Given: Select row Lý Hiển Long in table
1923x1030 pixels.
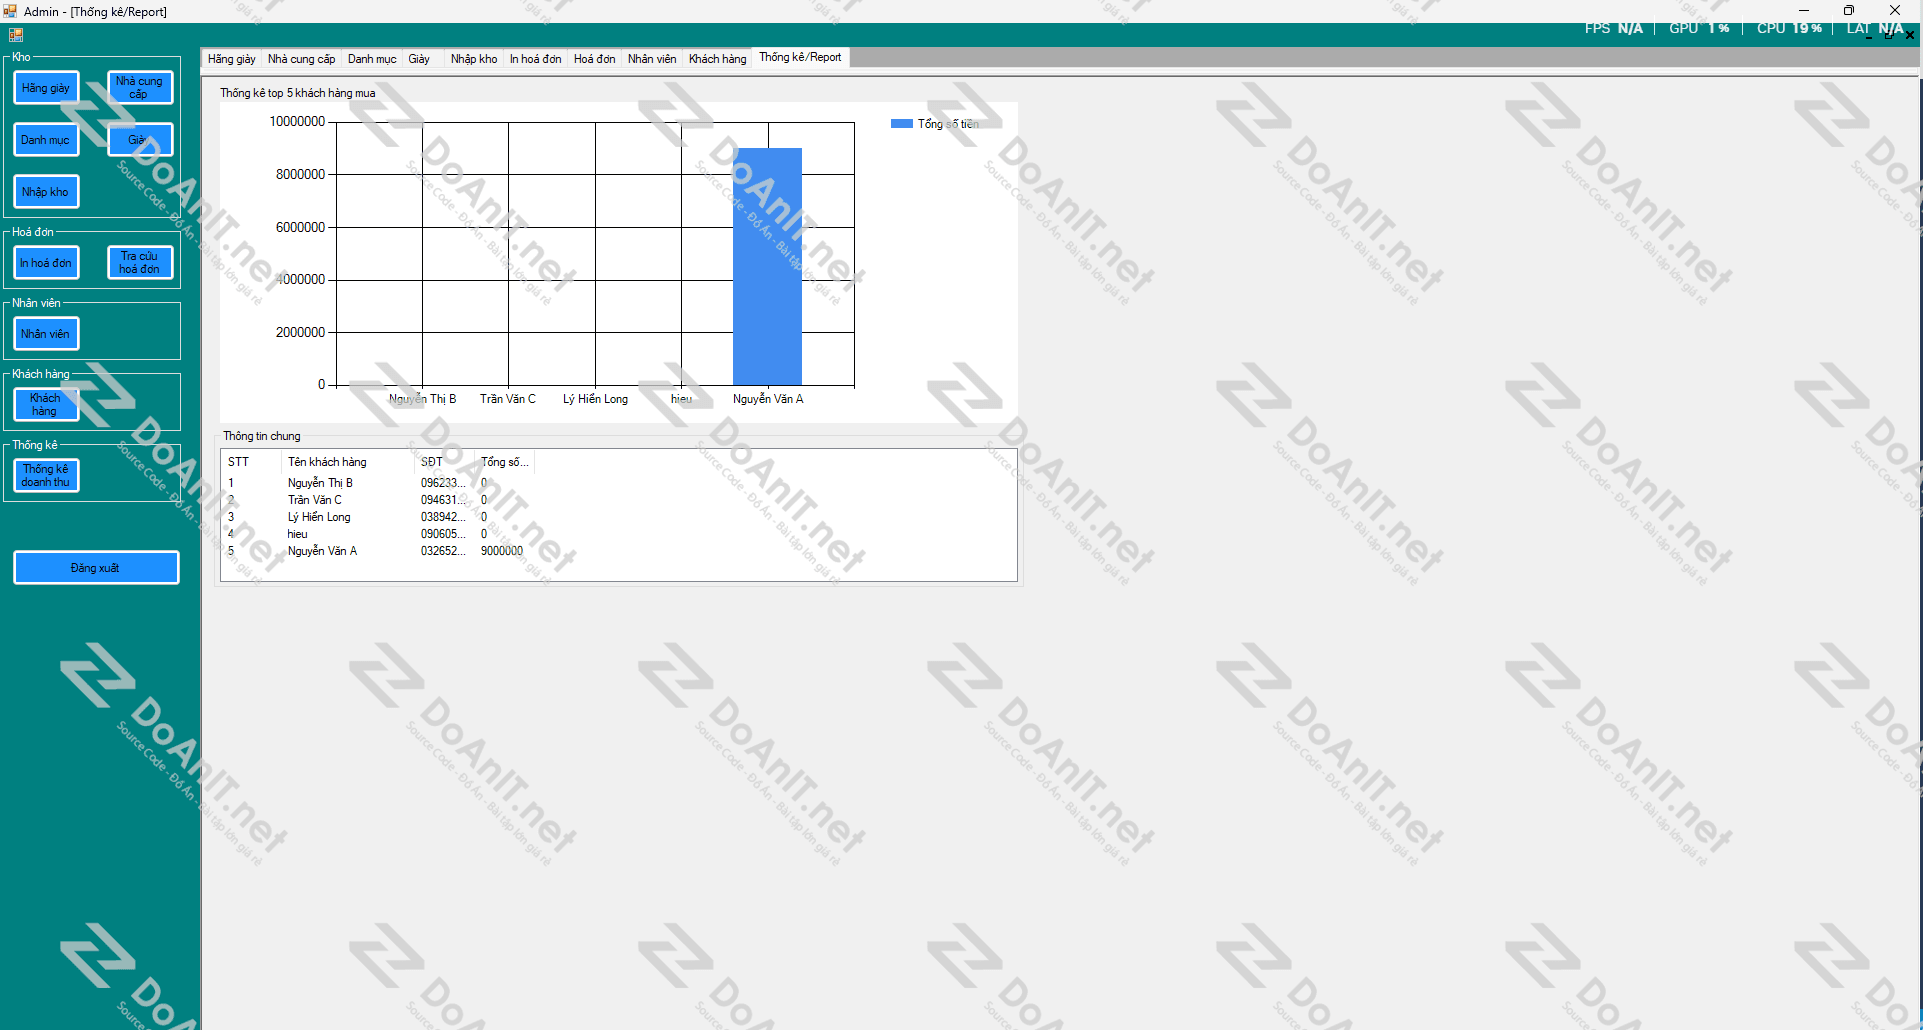Looking at the screenshot, I should point(378,517).
